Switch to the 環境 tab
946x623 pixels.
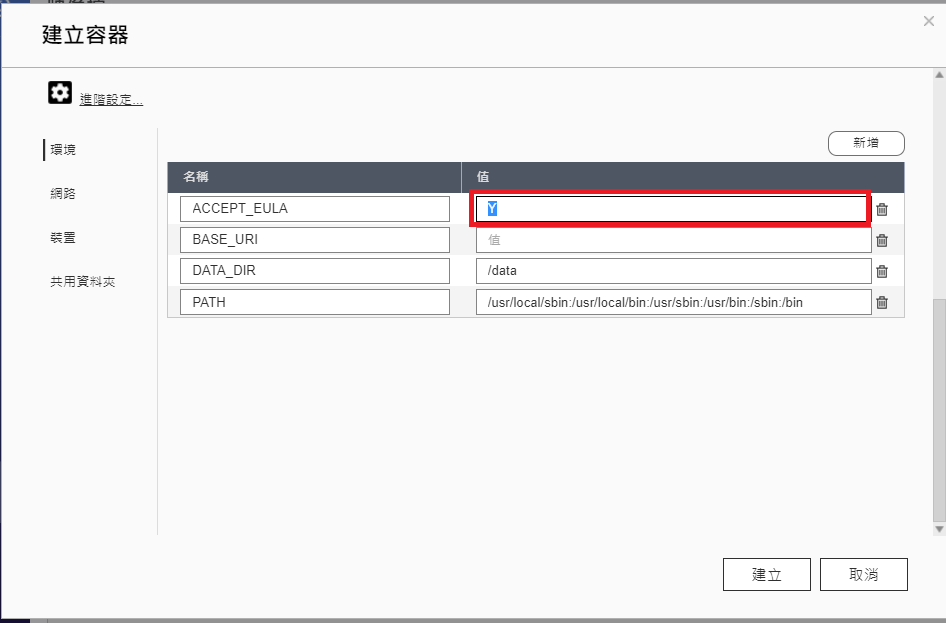(x=64, y=150)
